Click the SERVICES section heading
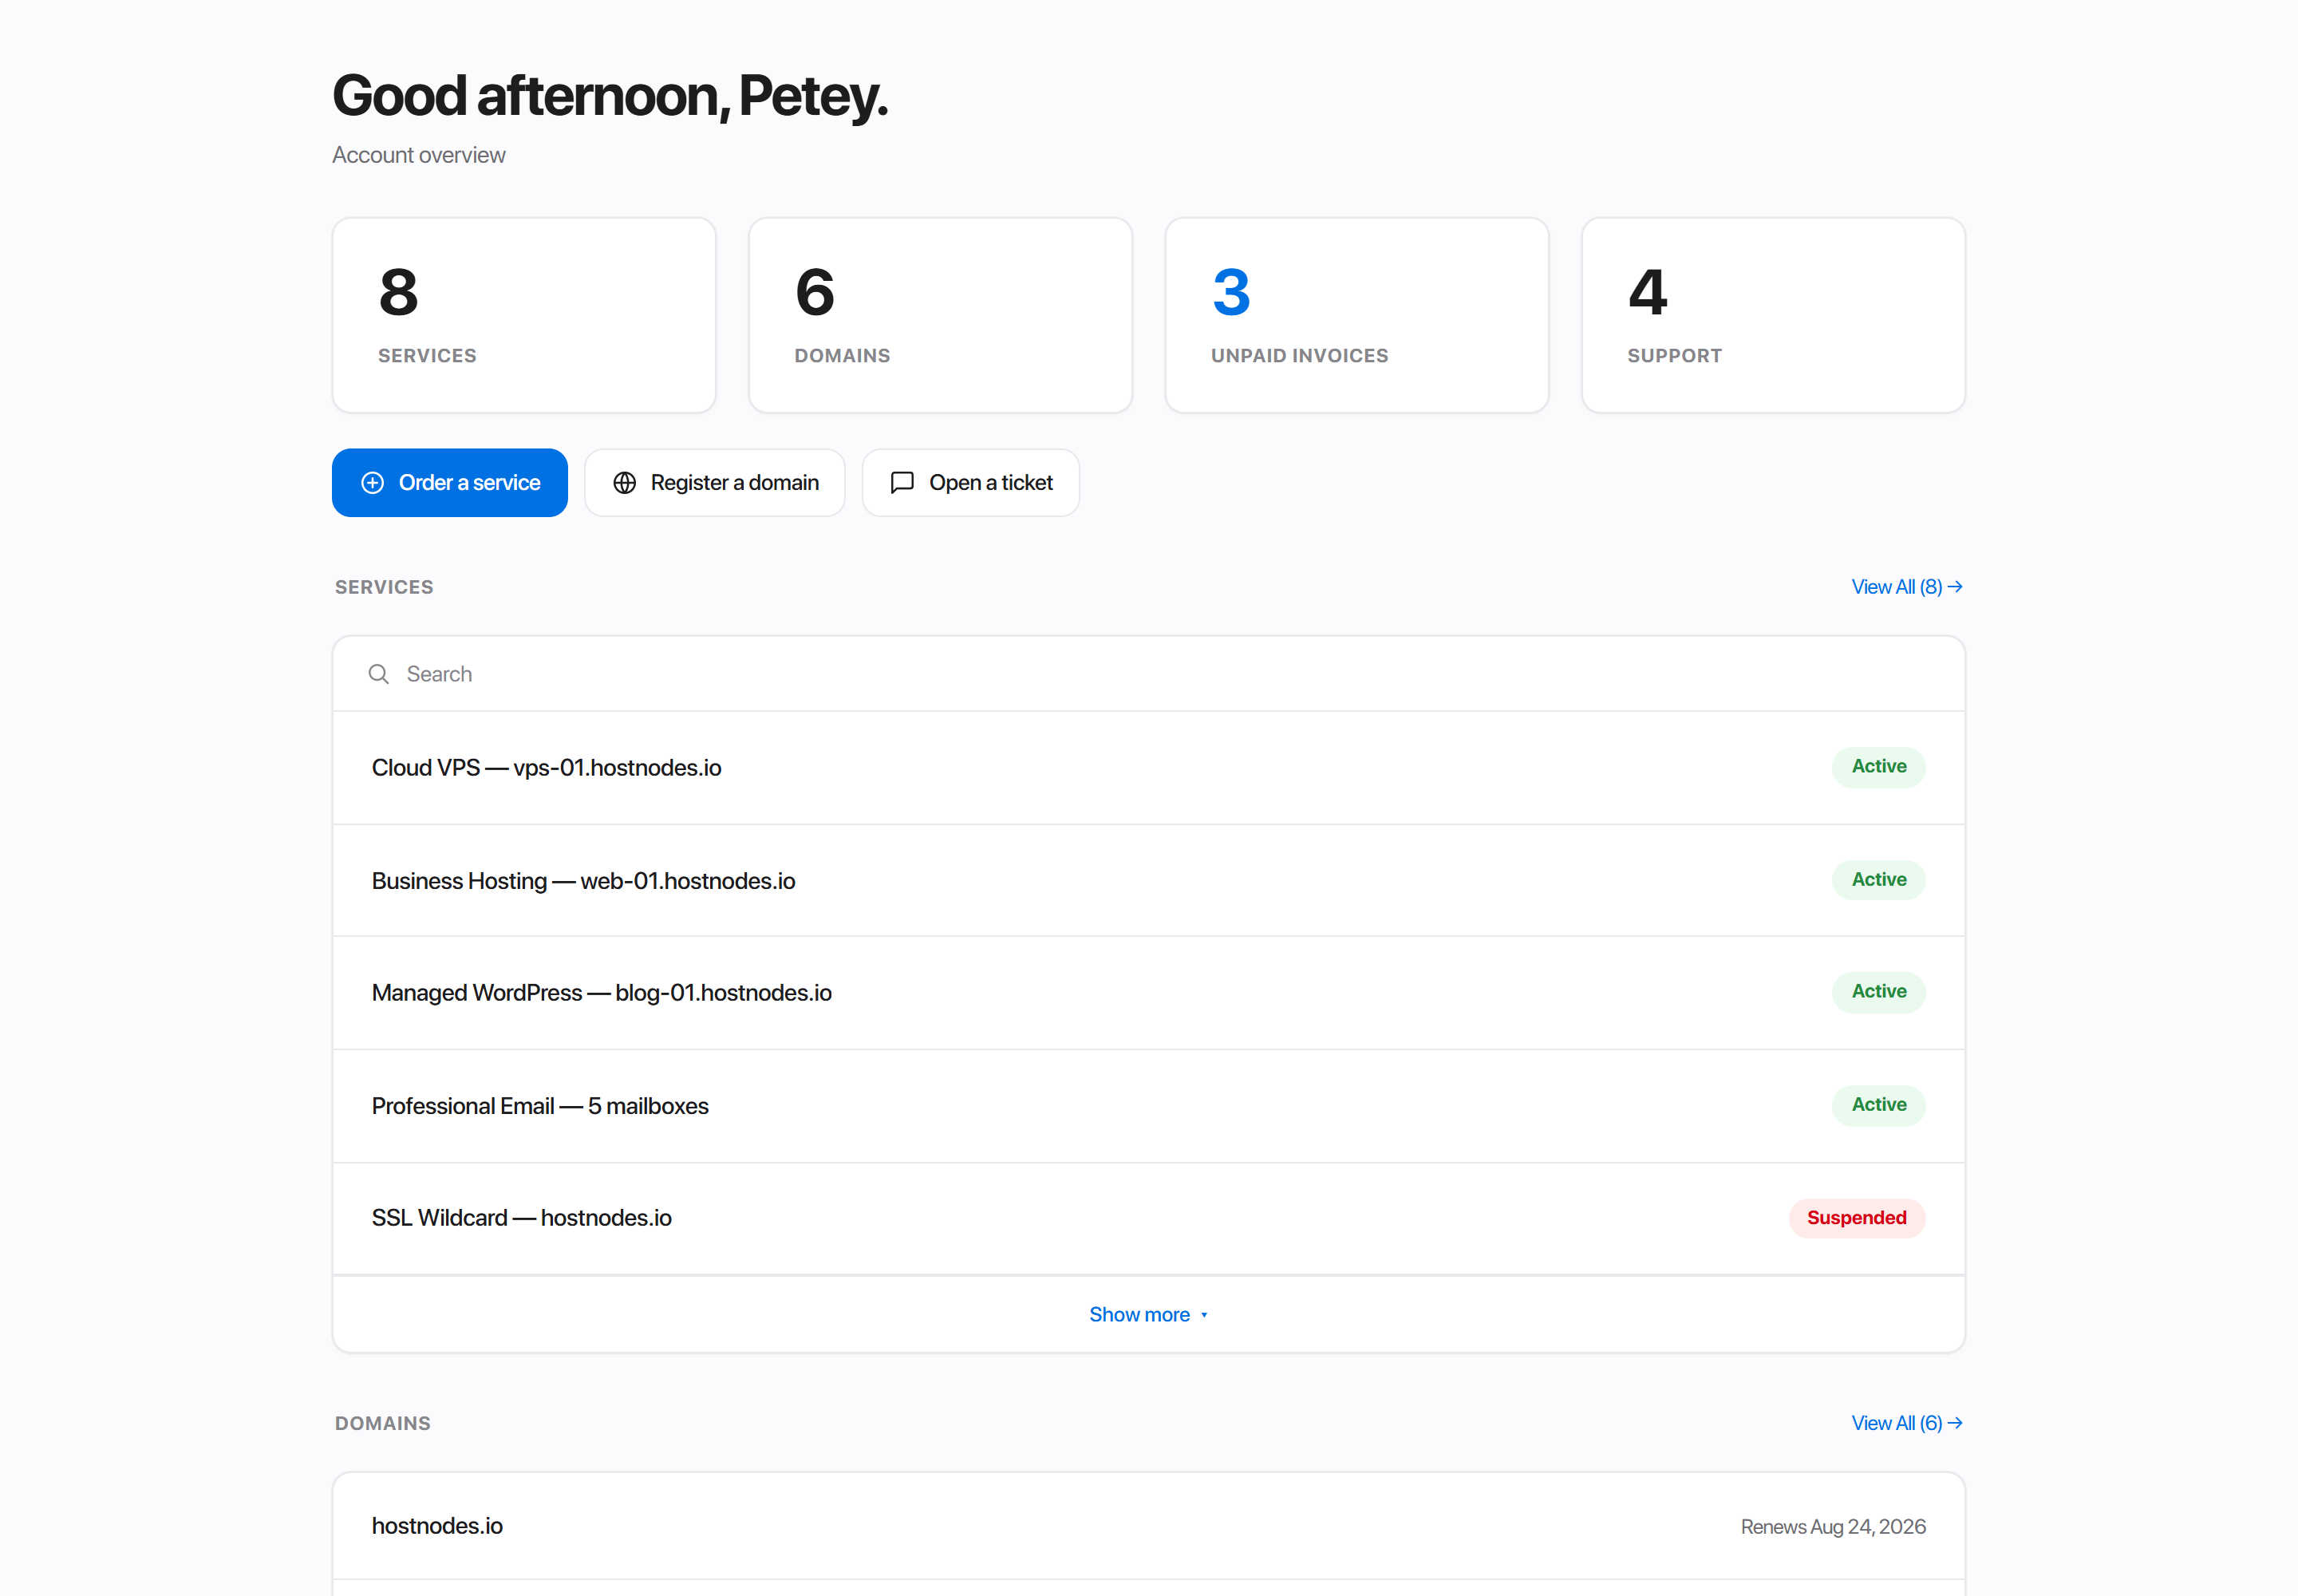2298x1596 pixels. point(384,587)
